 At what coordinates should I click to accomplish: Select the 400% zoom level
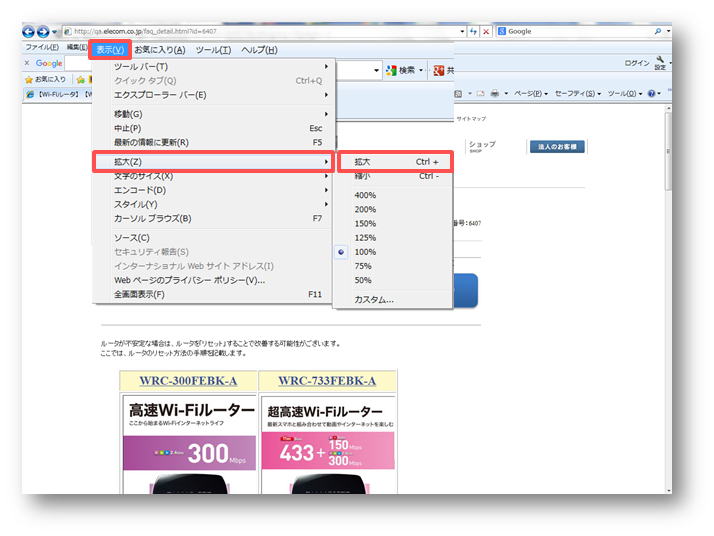pyautogui.click(x=394, y=195)
